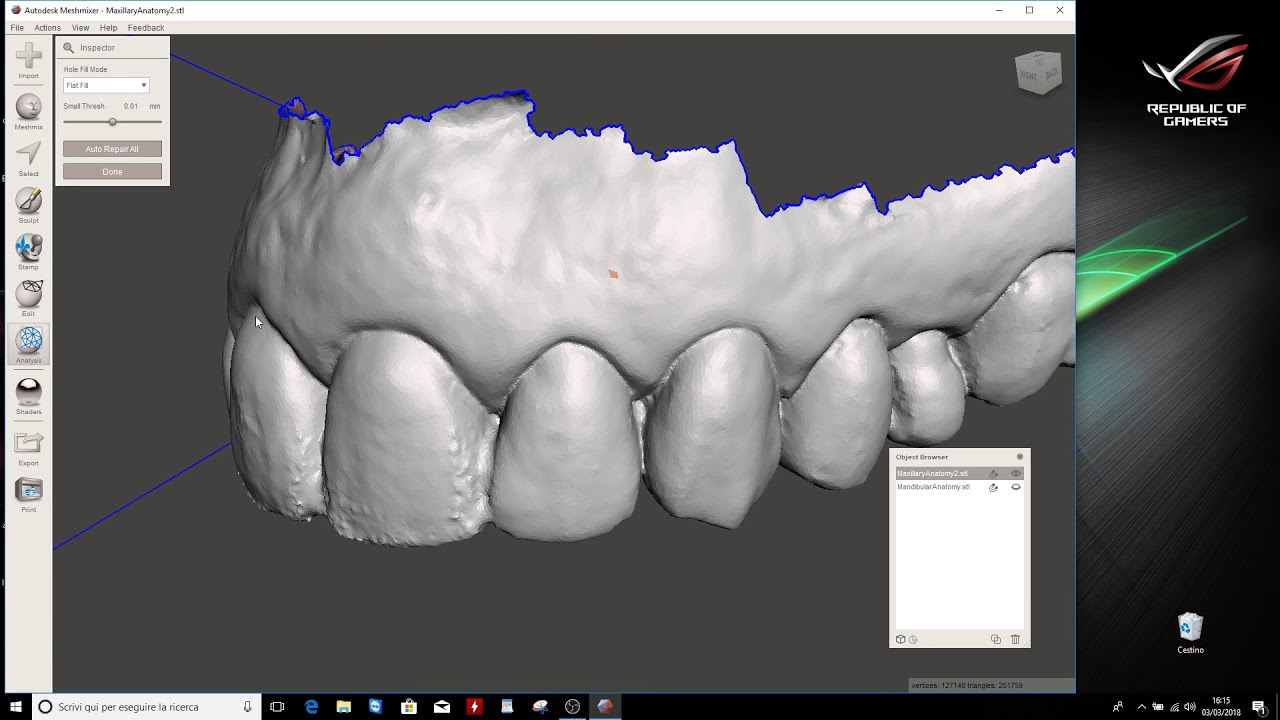Image resolution: width=1280 pixels, height=720 pixels.
Task: Click the magnet icon for MandibularAnatomy.stl
Action: (x=993, y=487)
